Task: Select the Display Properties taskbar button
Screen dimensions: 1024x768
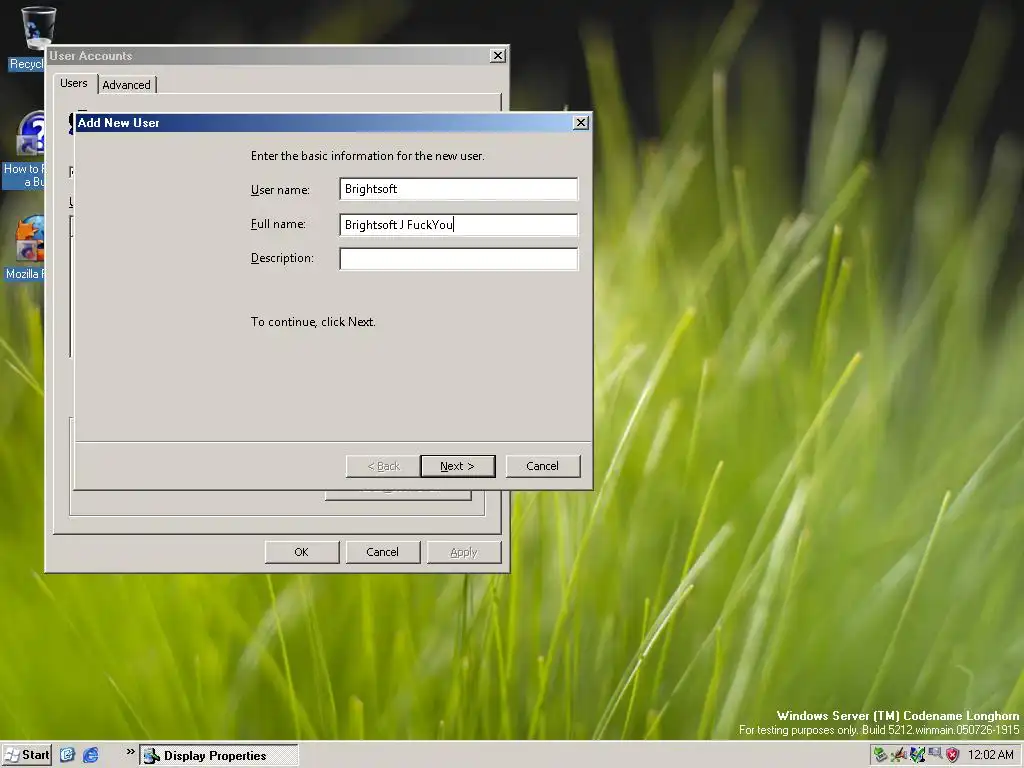Action: coord(219,756)
